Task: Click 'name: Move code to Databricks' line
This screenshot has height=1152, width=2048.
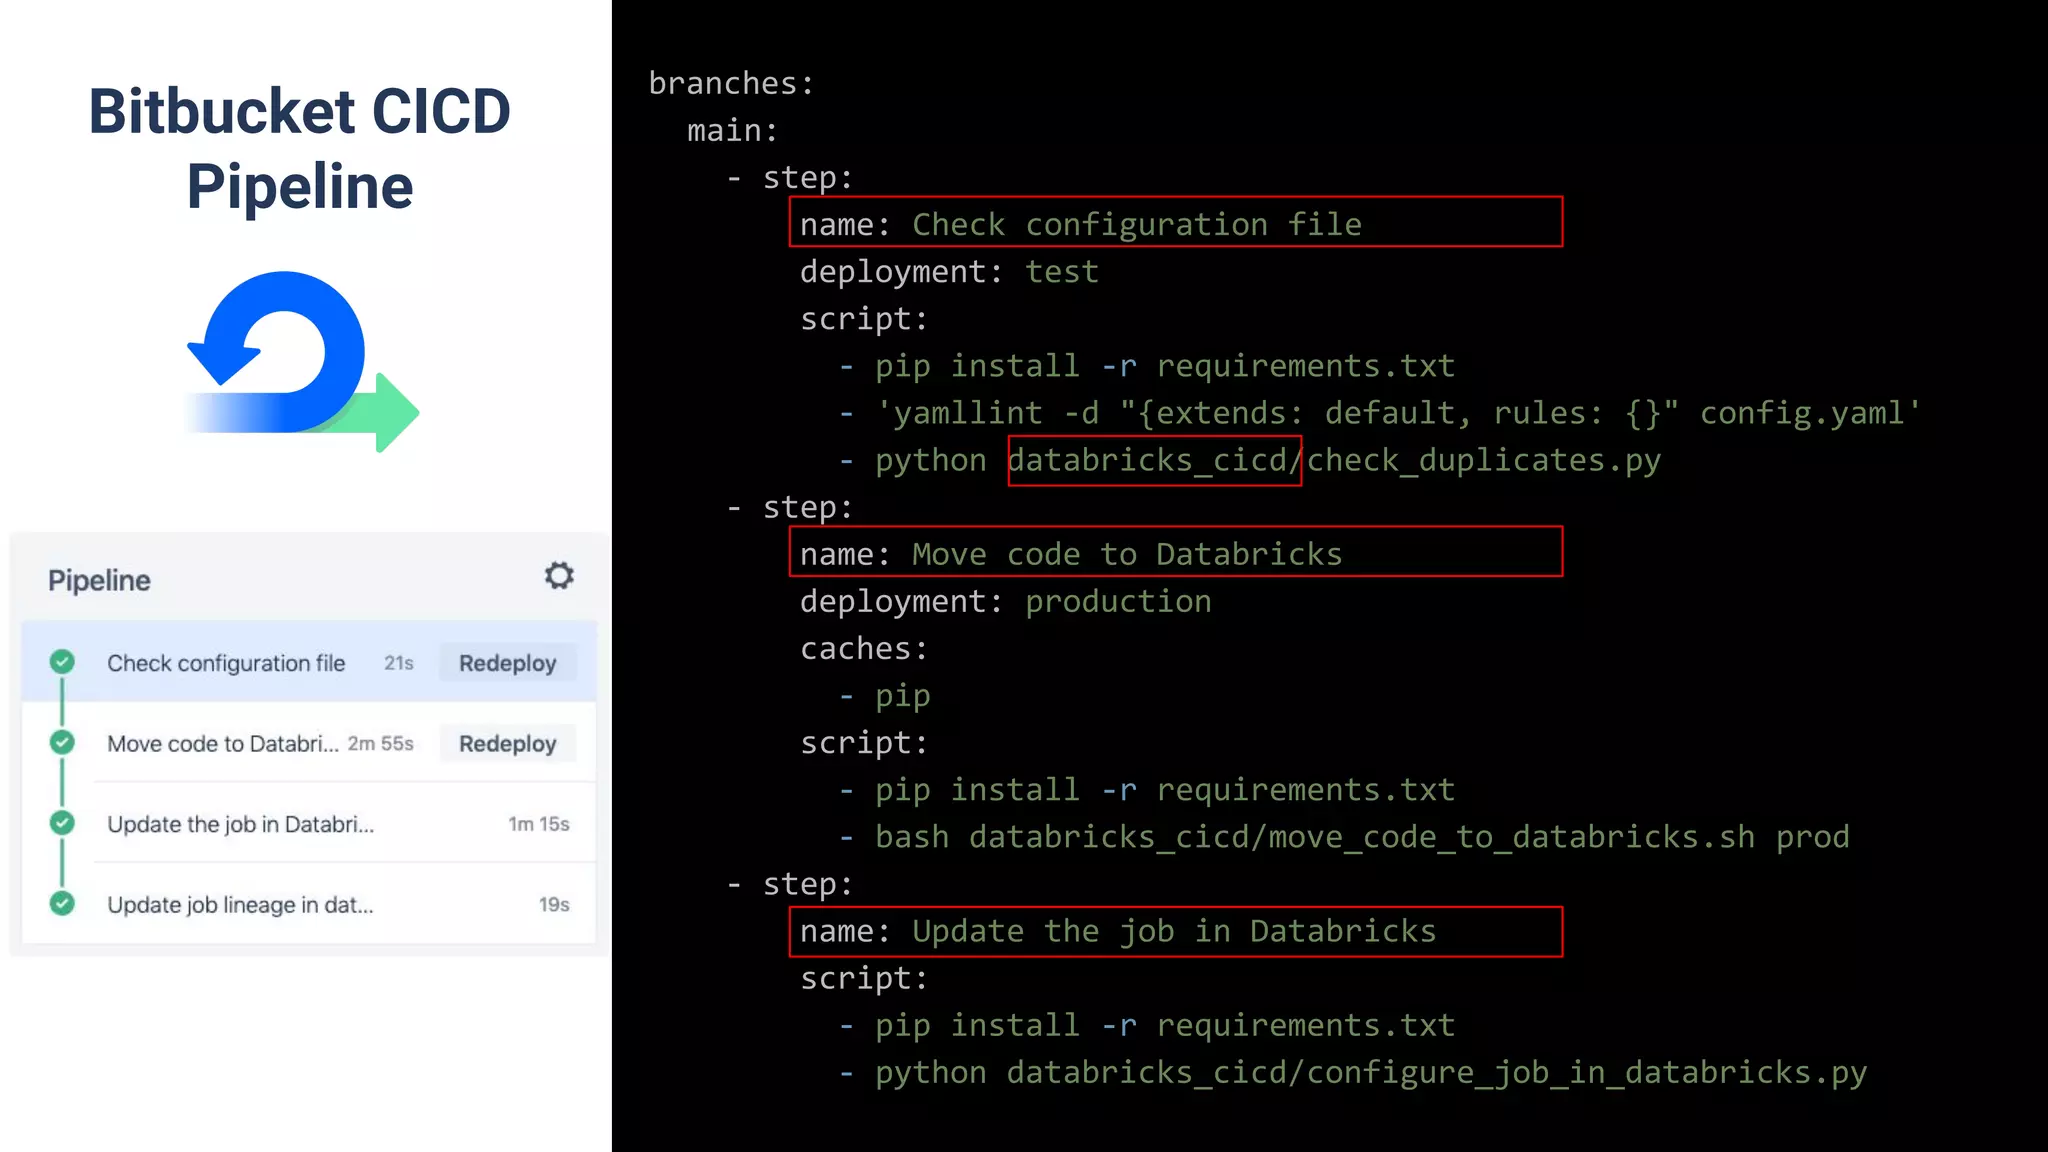Action: pos(1071,554)
